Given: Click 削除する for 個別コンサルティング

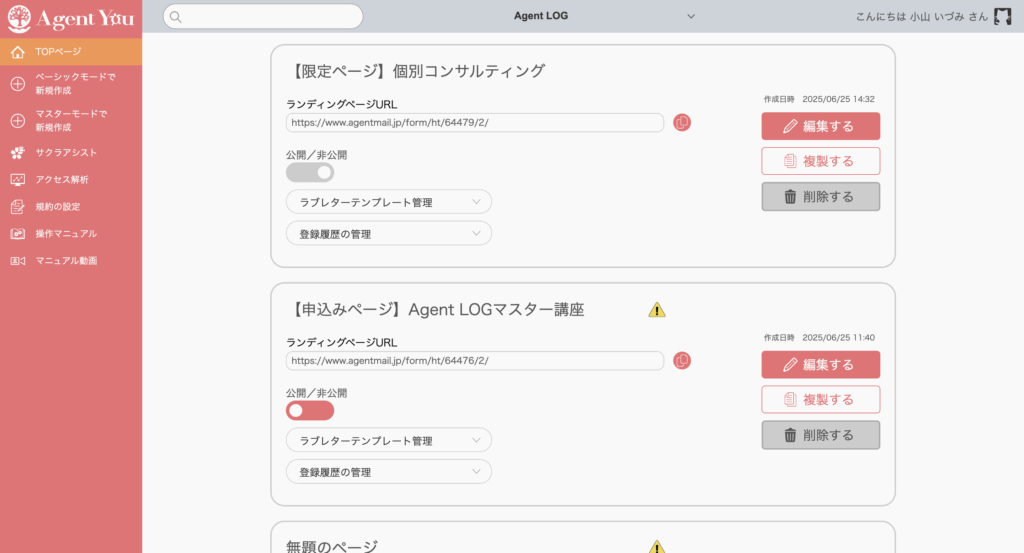Looking at the screenshot, I should coord(820,197).
